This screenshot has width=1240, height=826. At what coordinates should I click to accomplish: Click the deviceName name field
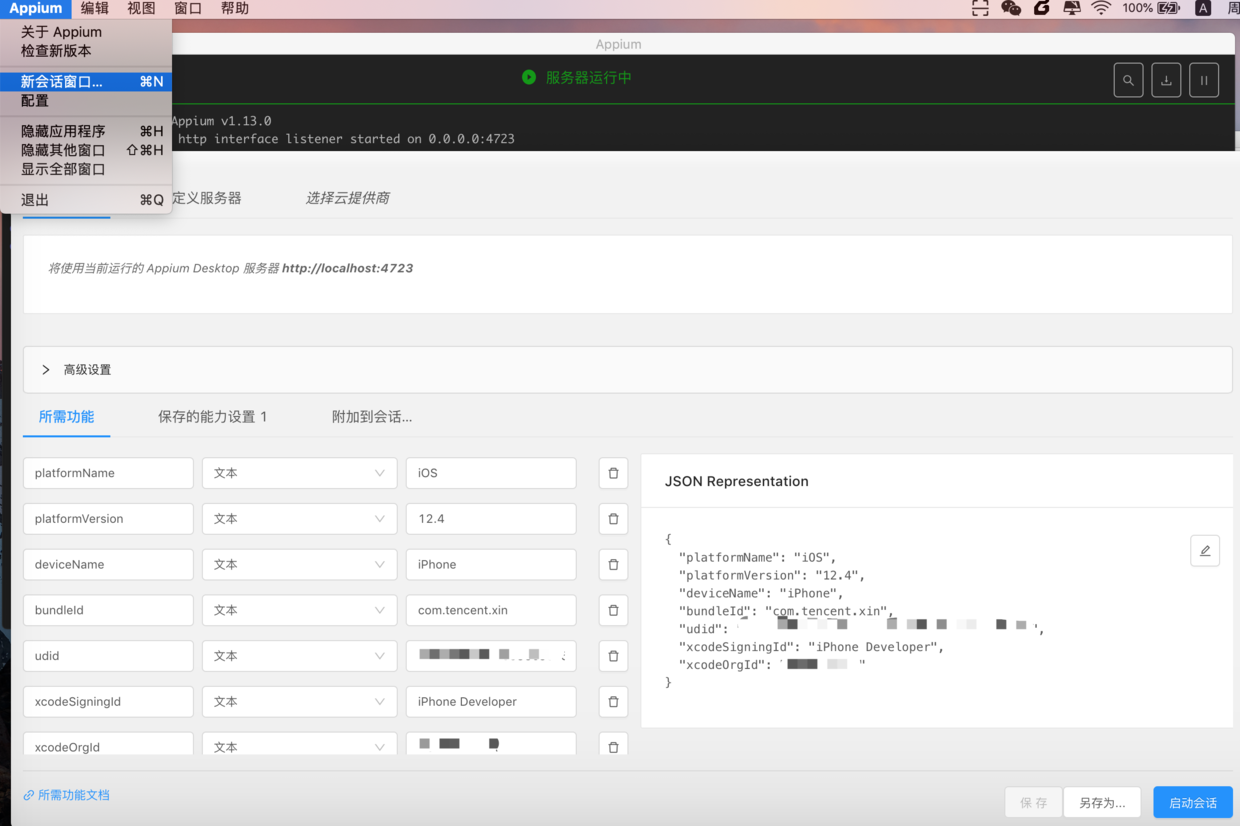point(108,564)
